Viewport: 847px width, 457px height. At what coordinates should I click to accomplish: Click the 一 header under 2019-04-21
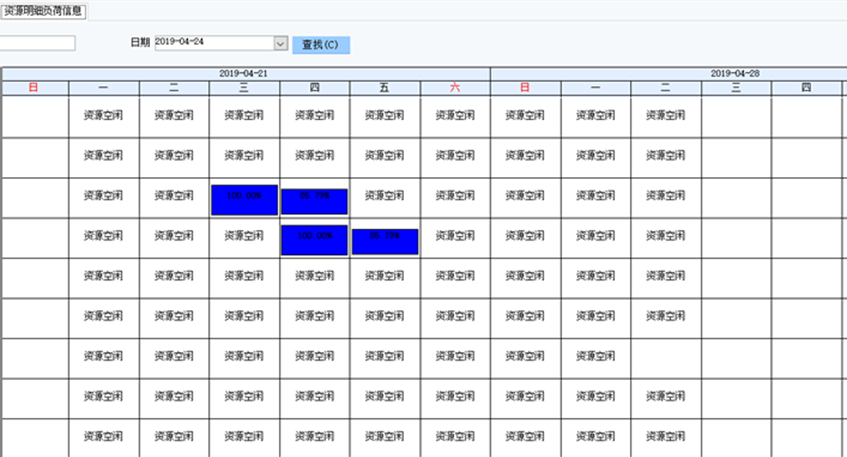pyautogui.click(x=104, y=88)
